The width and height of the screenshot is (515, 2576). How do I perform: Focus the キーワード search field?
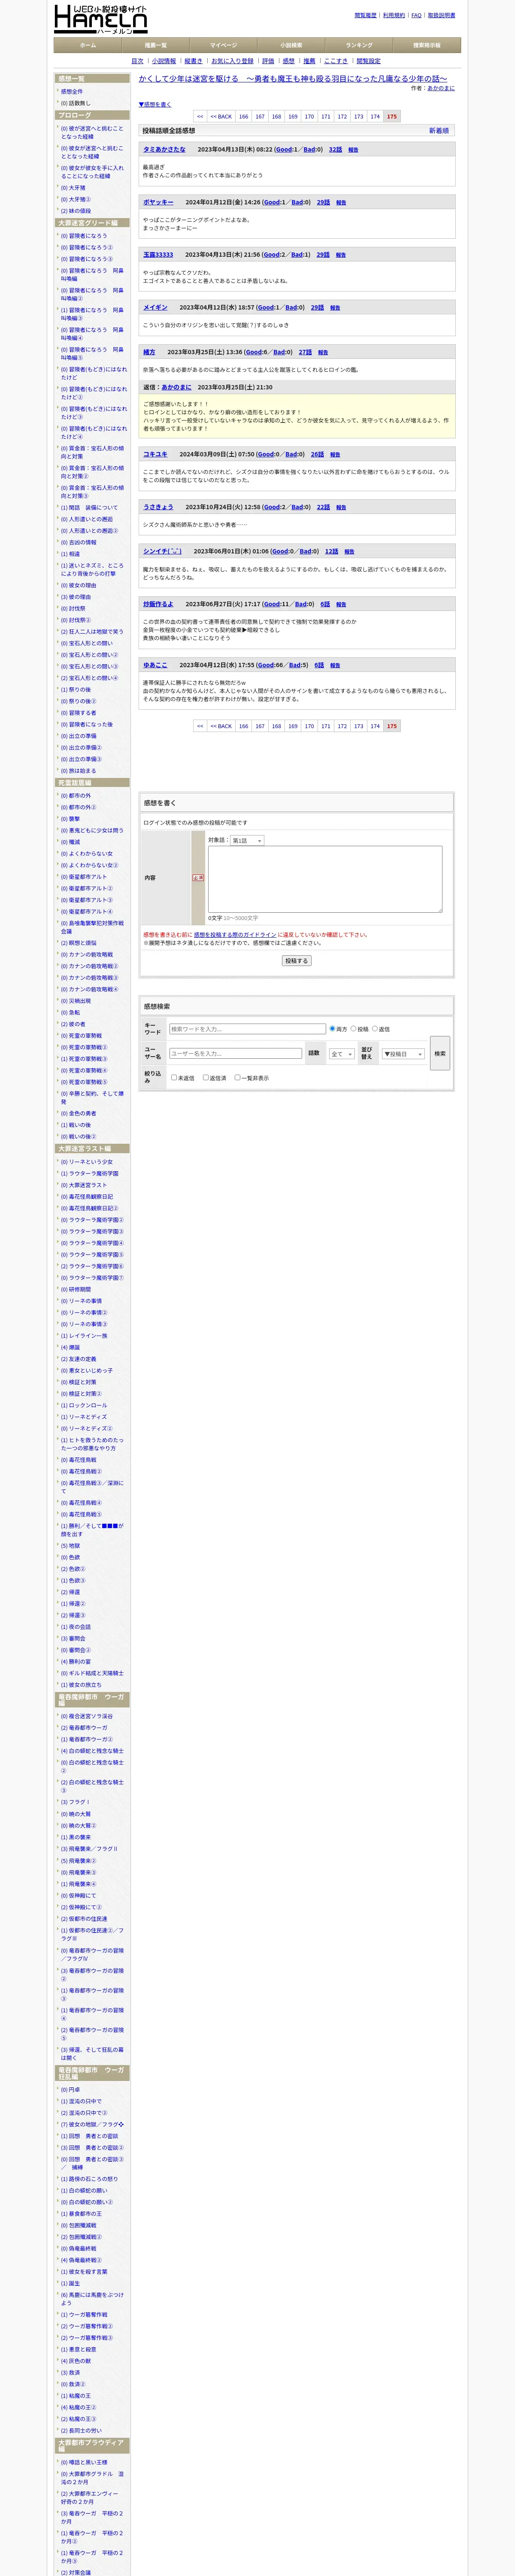(x=247, y=1029)
